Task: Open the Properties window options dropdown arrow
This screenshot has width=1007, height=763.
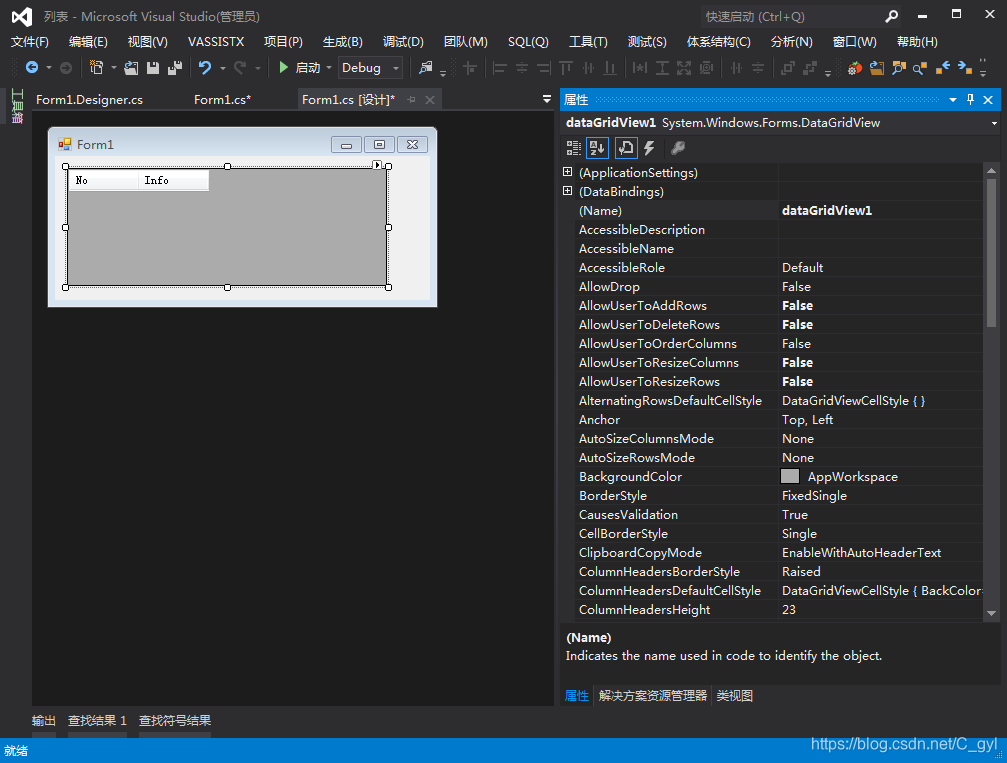Action: tap(952, 100)
